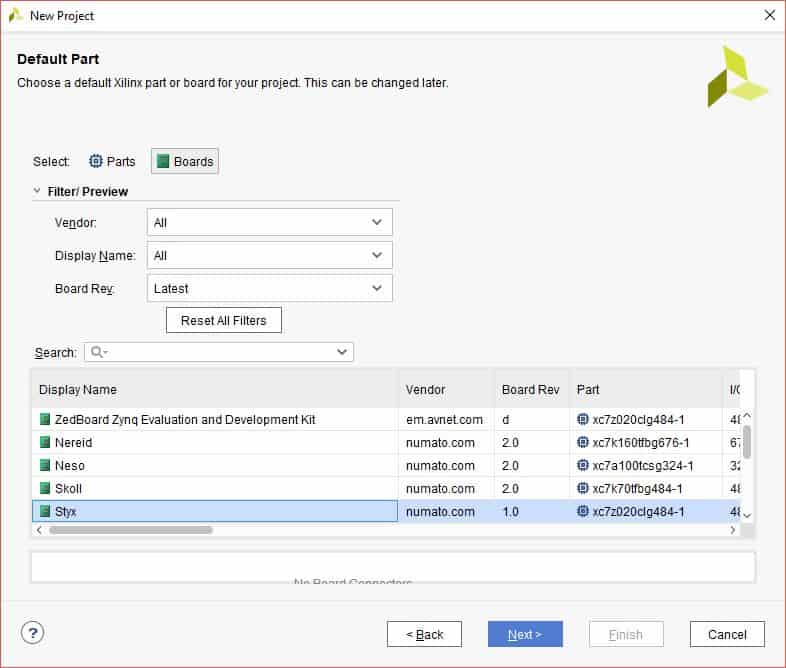Collapse the Filter/ Preview section
This screenshot has height=668, width=786.
click(x=38, y=191)
